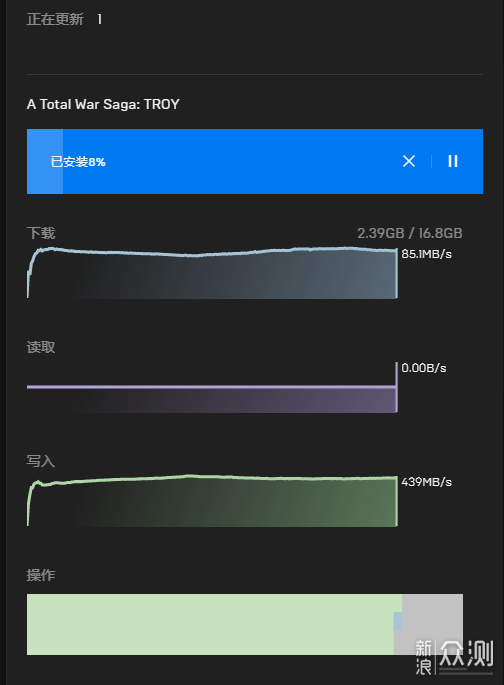Click the 写入 label
This screenshot has height=685, width=504.
(41, 461)
